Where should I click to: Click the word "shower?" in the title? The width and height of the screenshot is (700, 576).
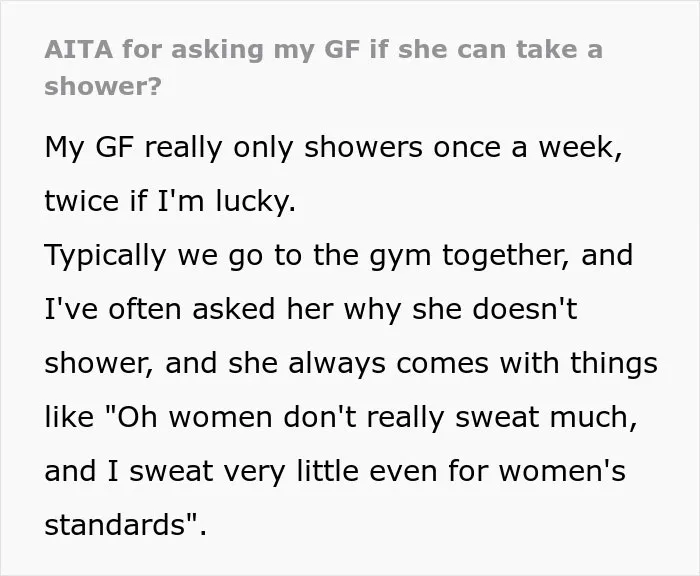102,86
